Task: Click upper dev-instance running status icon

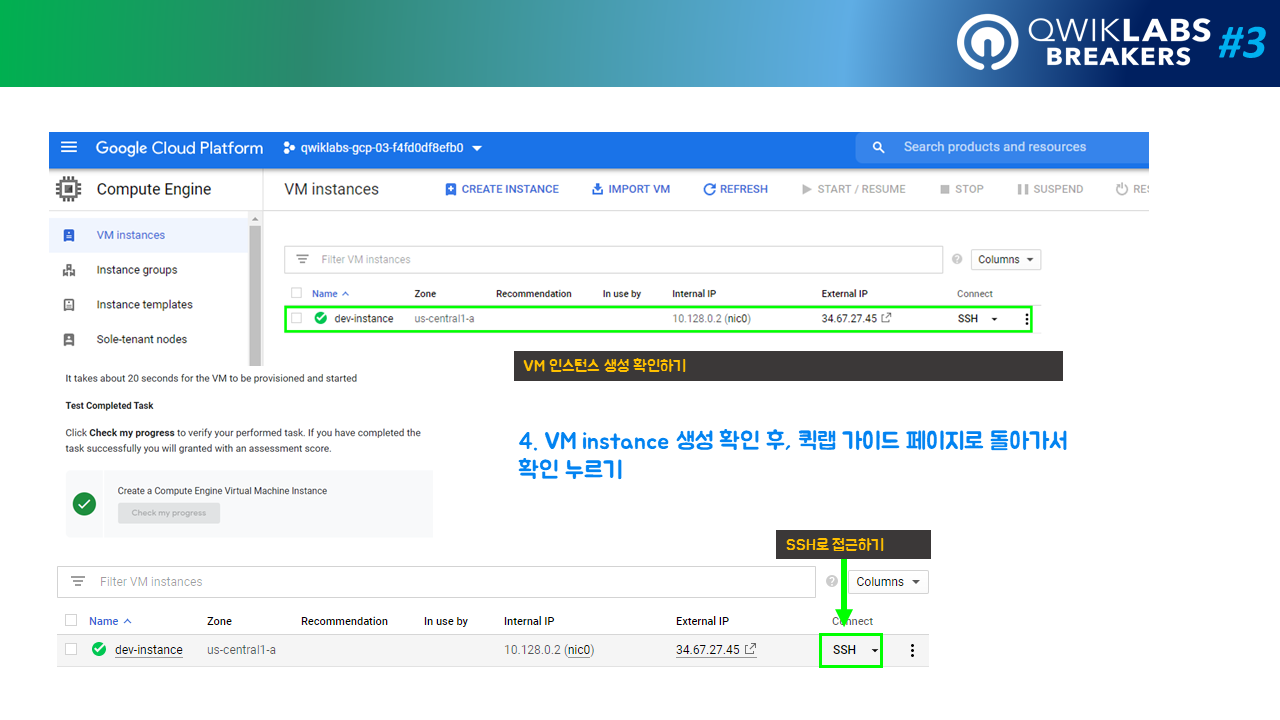Action: point(321,318)
